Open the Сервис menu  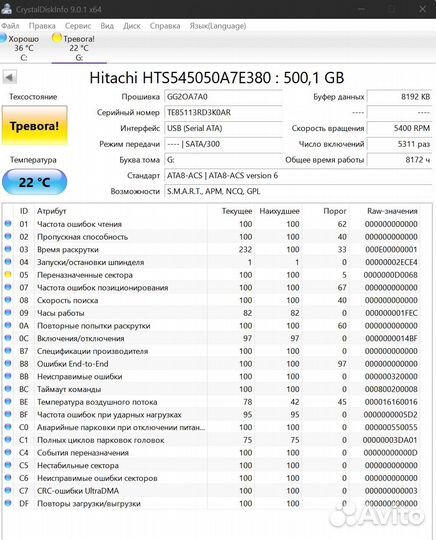tap(78, 26)
